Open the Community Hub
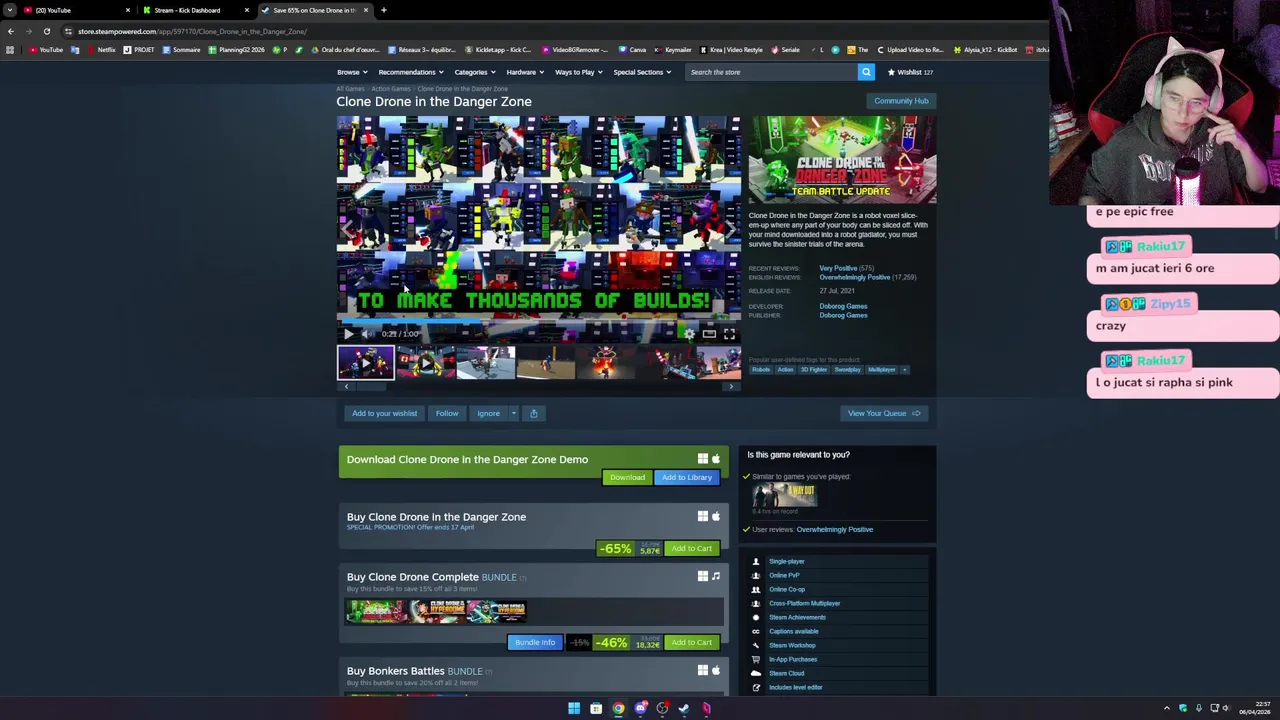Image resolution: width=1280 pixels, height=720 pixels. 901,101
